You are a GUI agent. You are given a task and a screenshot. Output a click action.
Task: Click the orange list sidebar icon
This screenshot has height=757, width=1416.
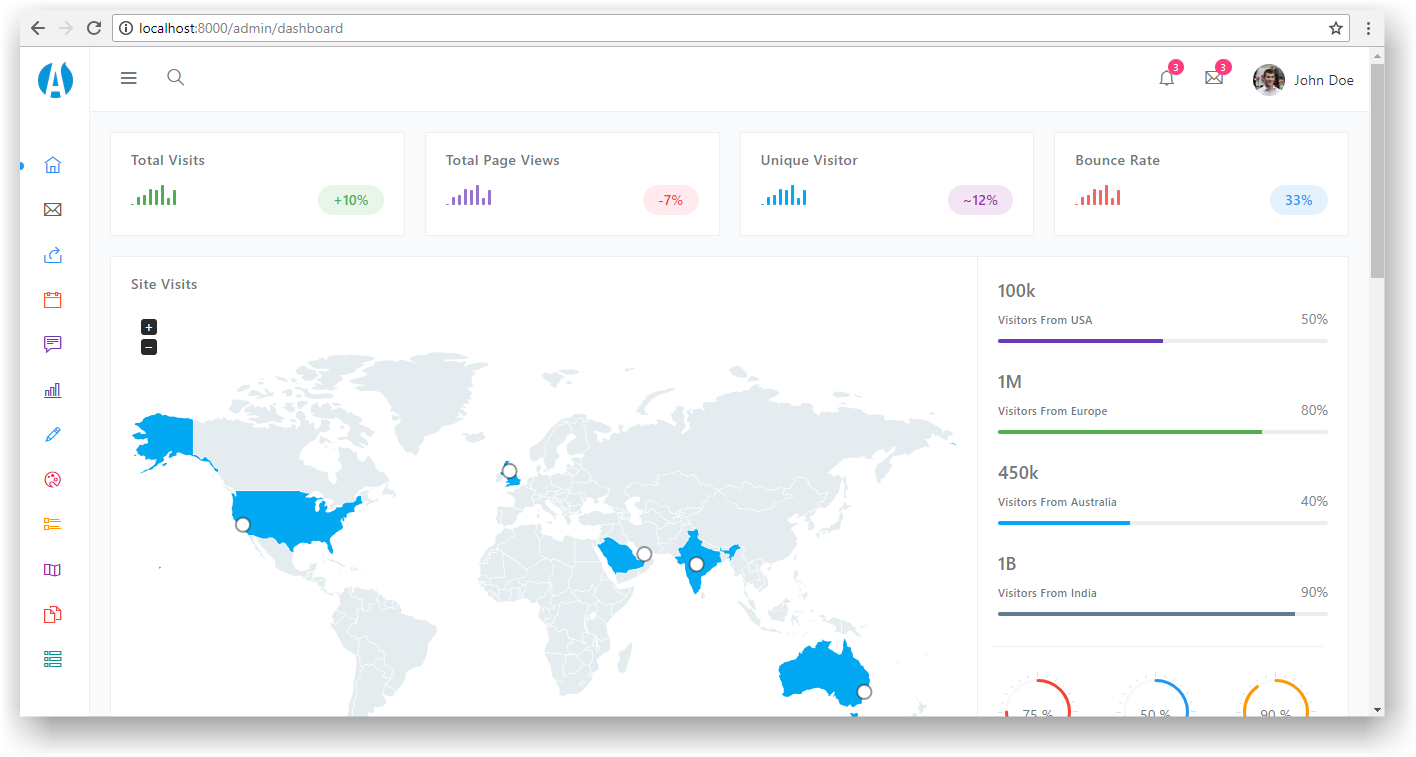click(x=53, y=524)
